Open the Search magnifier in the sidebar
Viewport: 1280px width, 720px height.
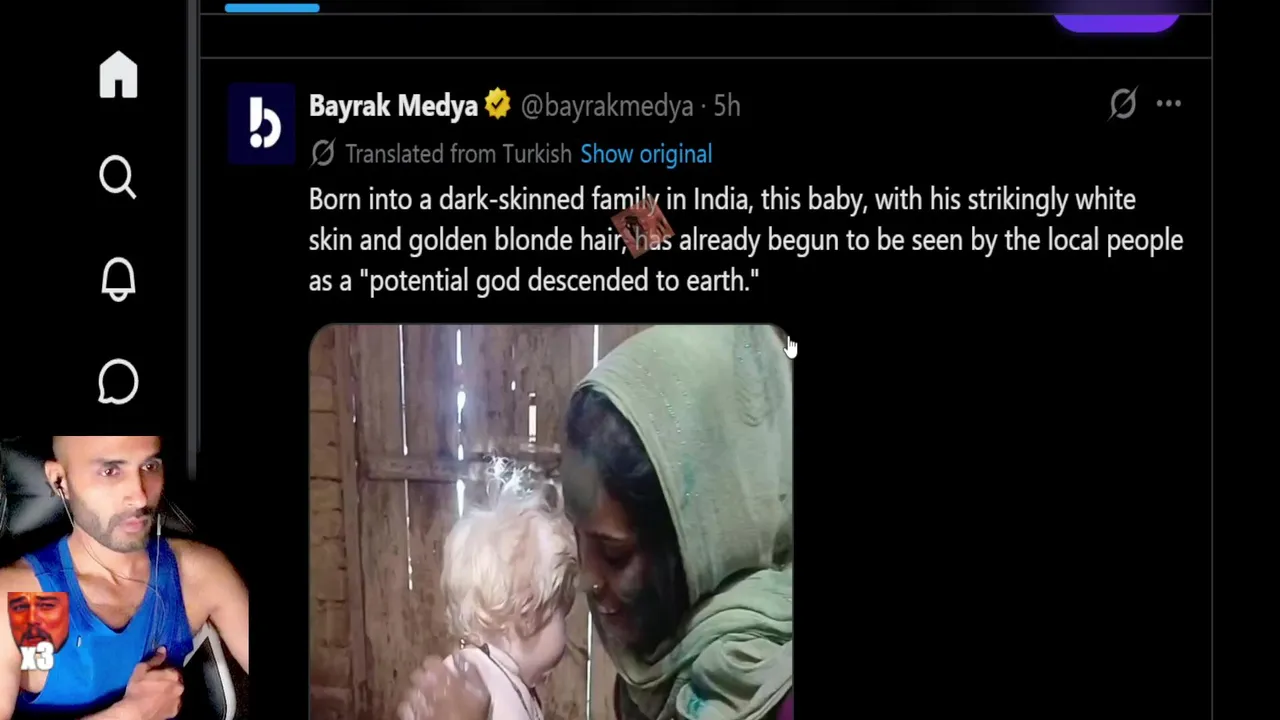click(x=118, y=178)
